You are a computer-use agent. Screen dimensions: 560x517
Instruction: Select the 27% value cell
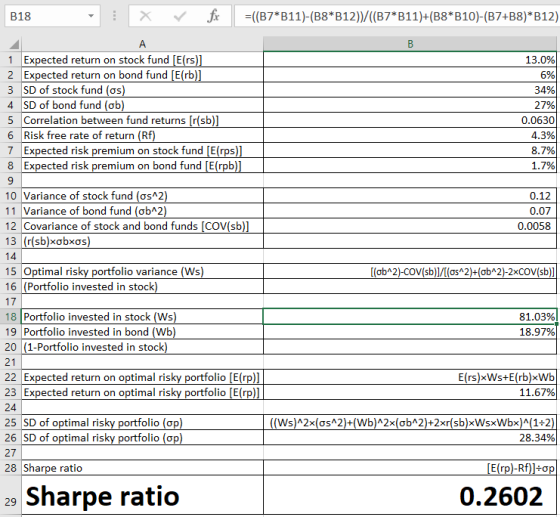[410, 105]
